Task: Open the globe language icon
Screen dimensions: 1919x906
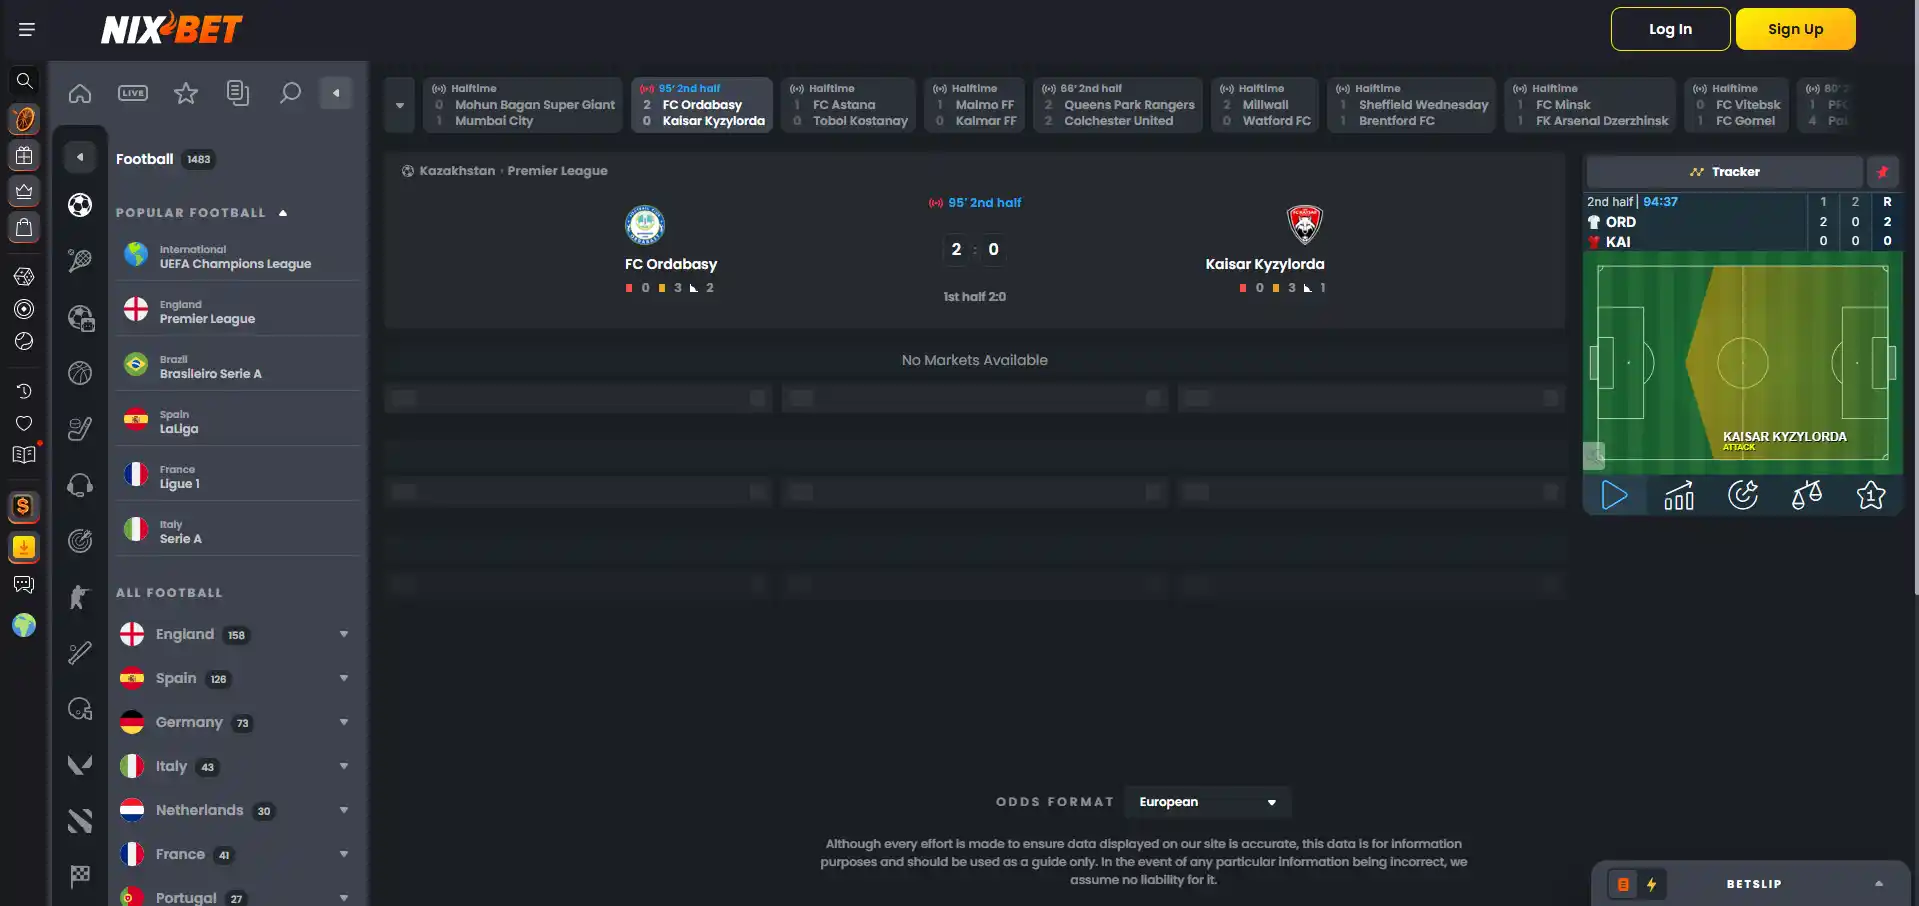Action: (x=24, y=625)
